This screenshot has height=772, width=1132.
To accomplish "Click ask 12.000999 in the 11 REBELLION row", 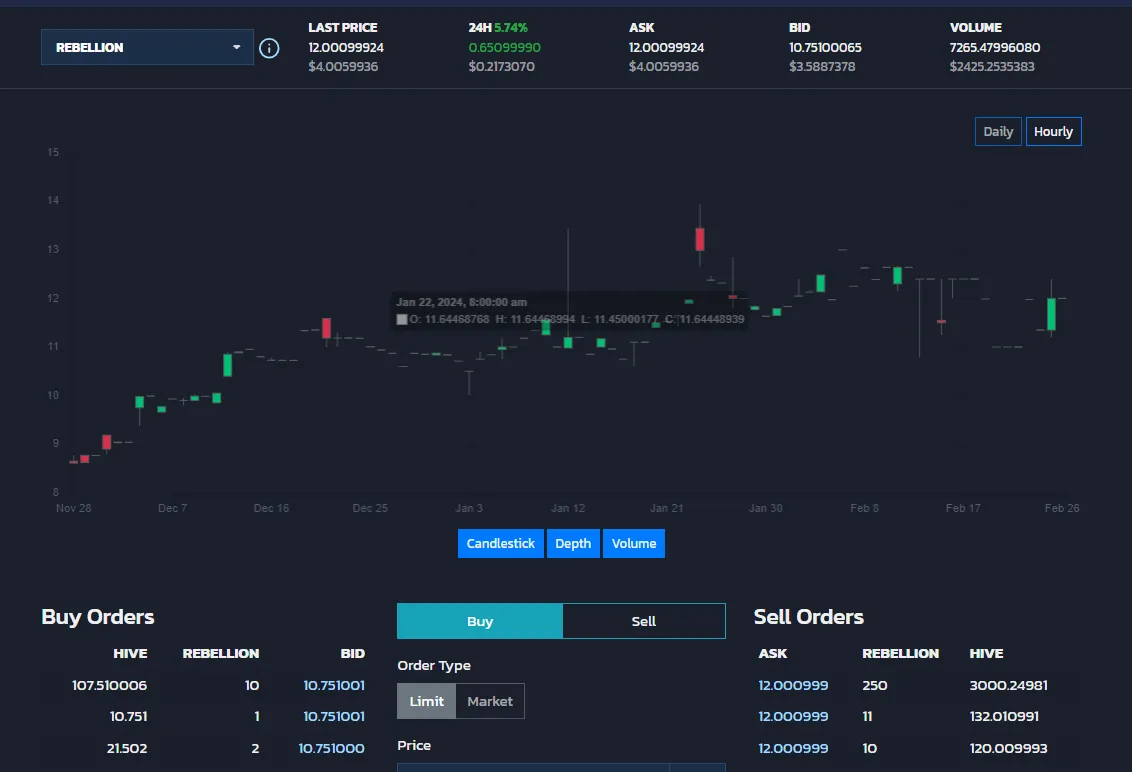I will point(793,716).
